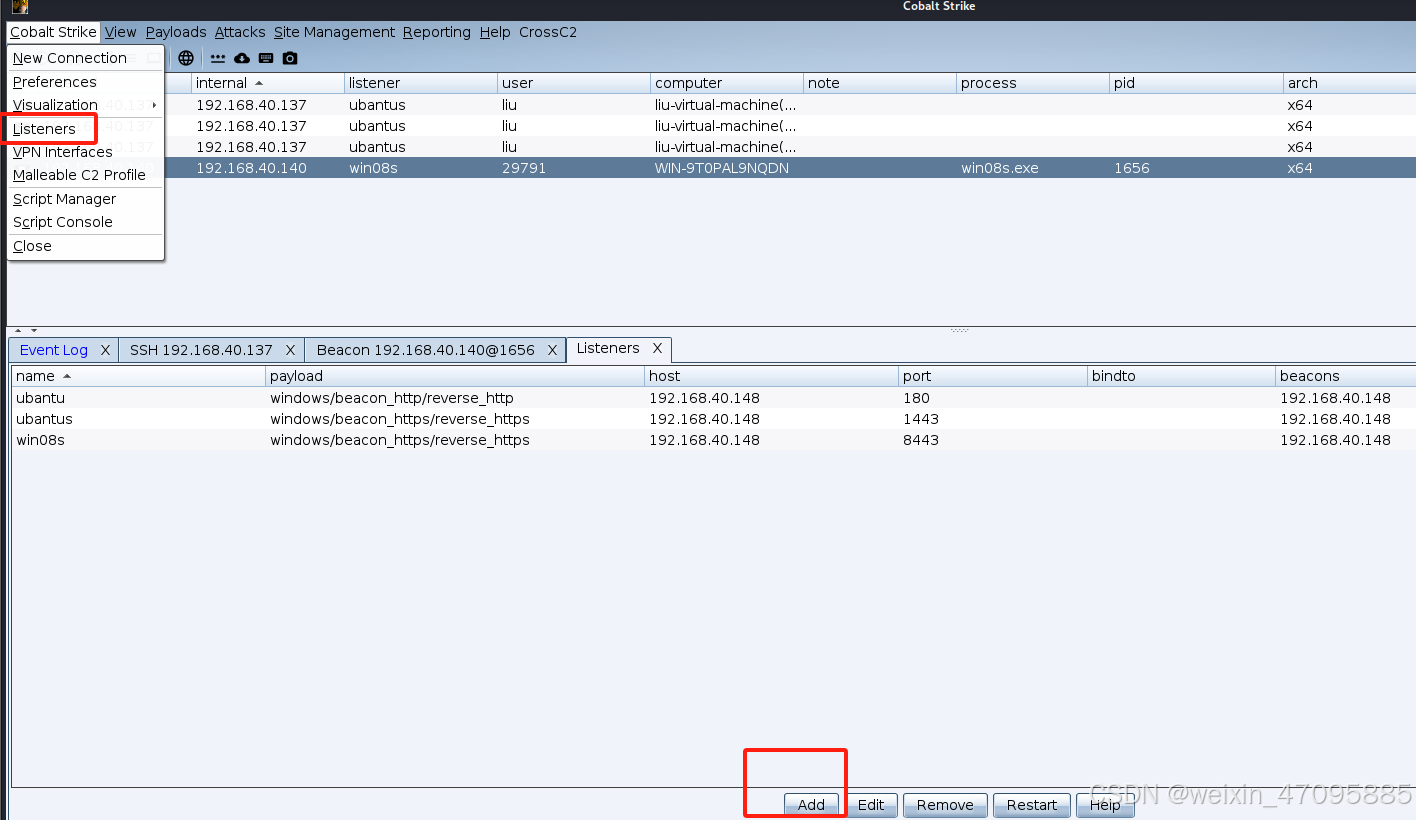The image size is (1416, 820).
Task: Select the ubantu listener row
Action: [714, 398]
